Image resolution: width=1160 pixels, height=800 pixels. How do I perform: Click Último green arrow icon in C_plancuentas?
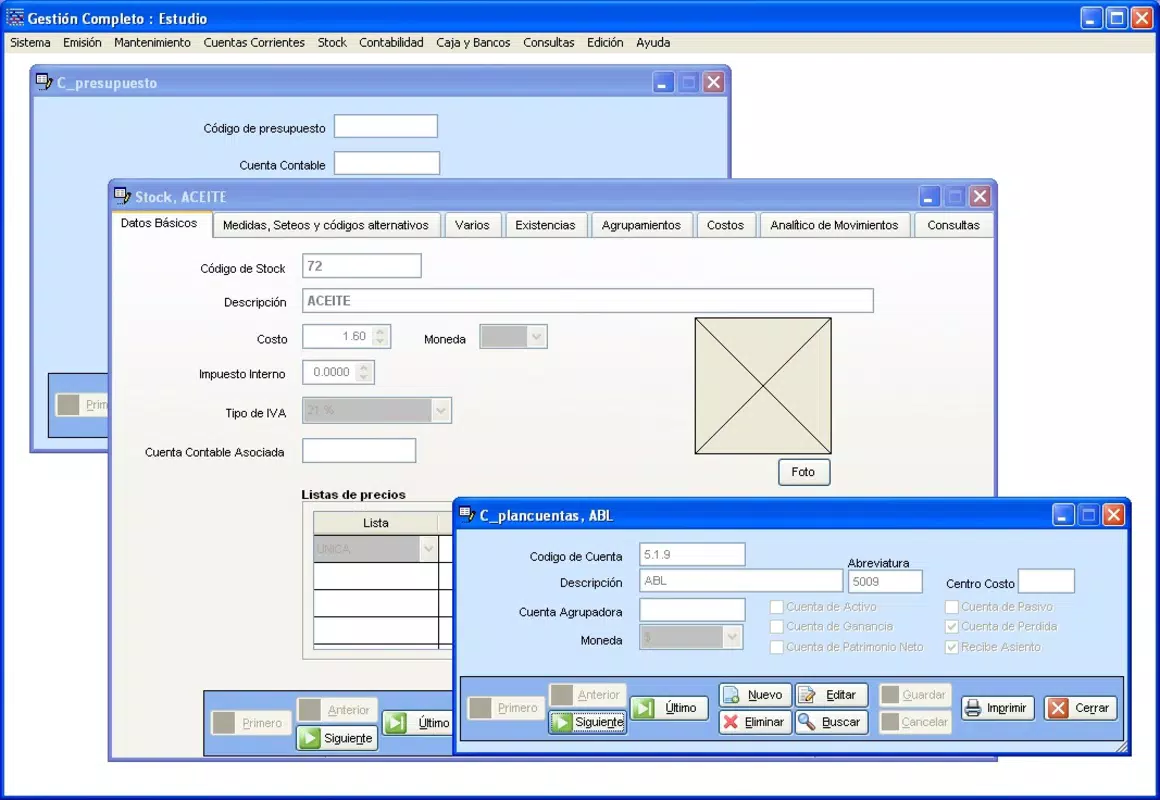click(x=643, y=708)
